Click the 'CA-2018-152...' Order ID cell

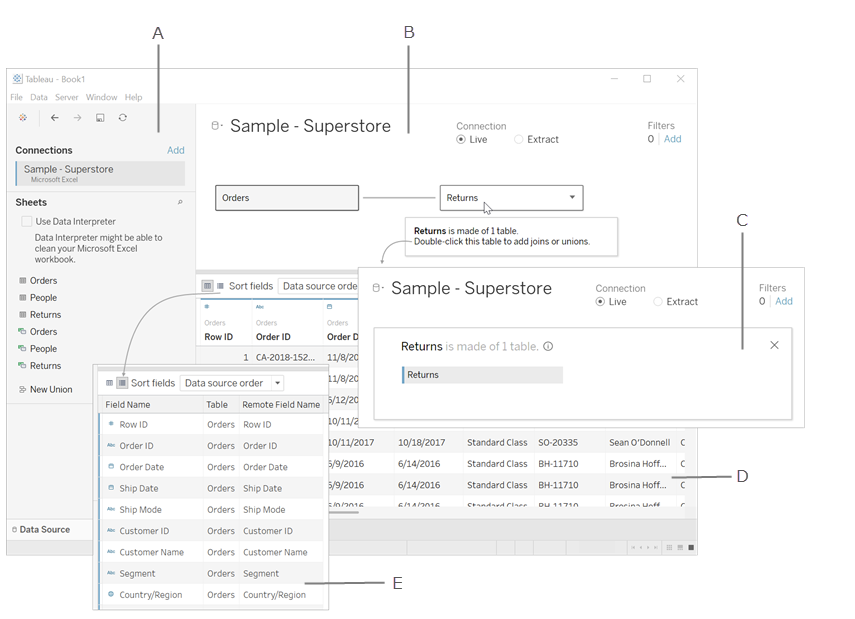click(x=285, y=357)
